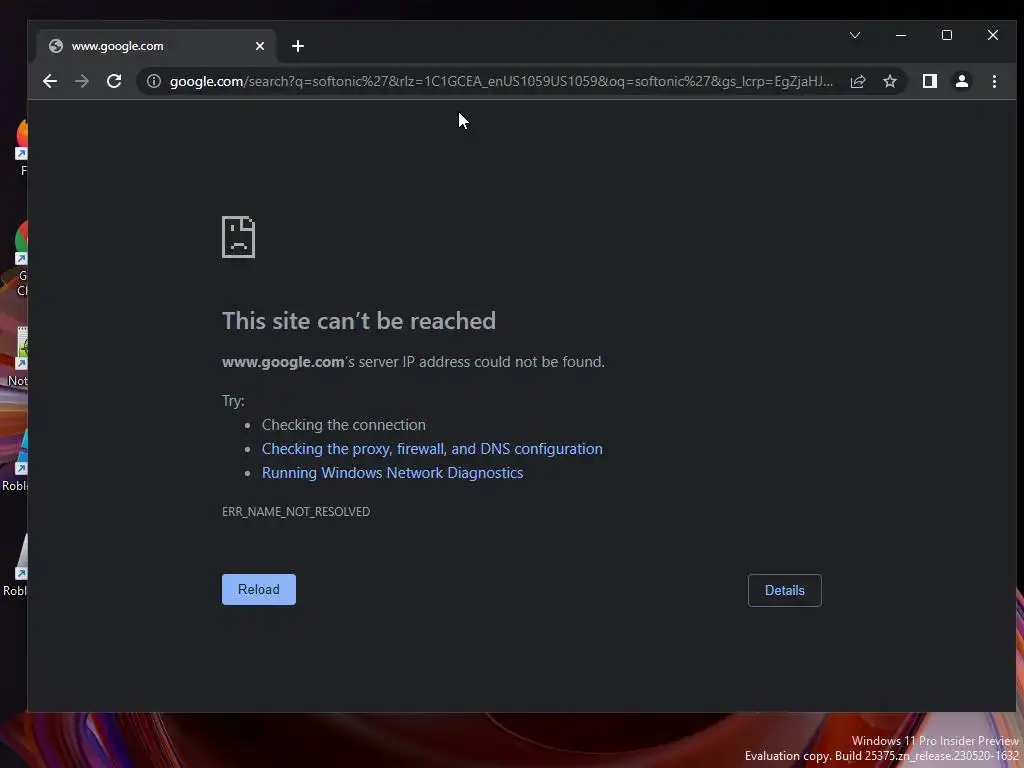This screenshot has height=768, width=1024.
Task: Select the www.google.com tab
Action: [157, 46]
